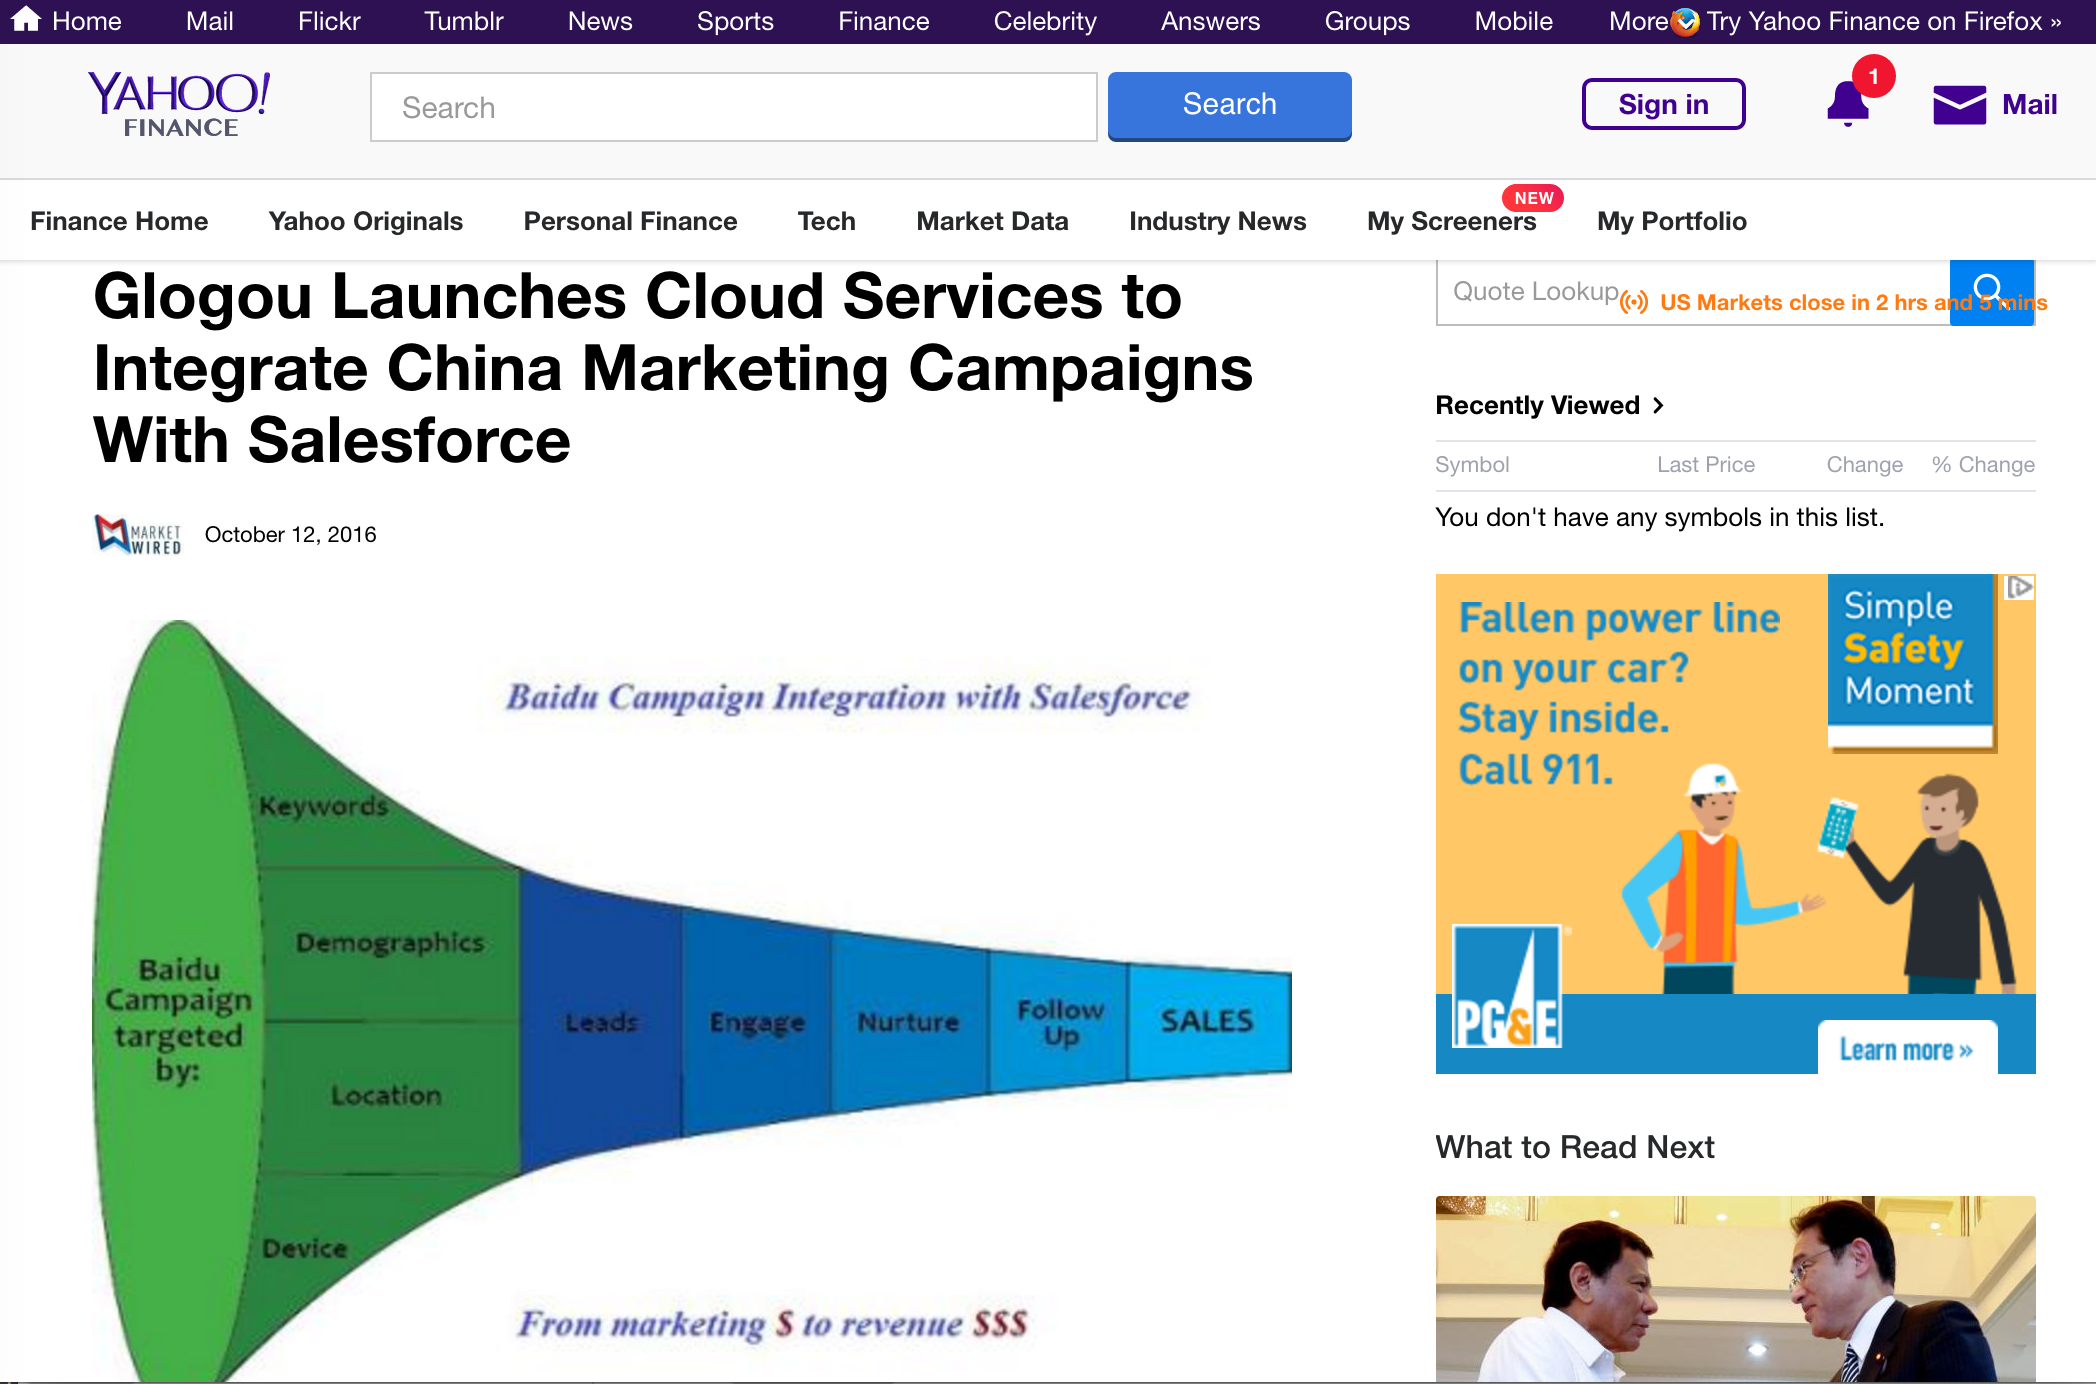Select the Personal Finance tab
The image size is (2096, 1384).
click(x=630, y=221)
